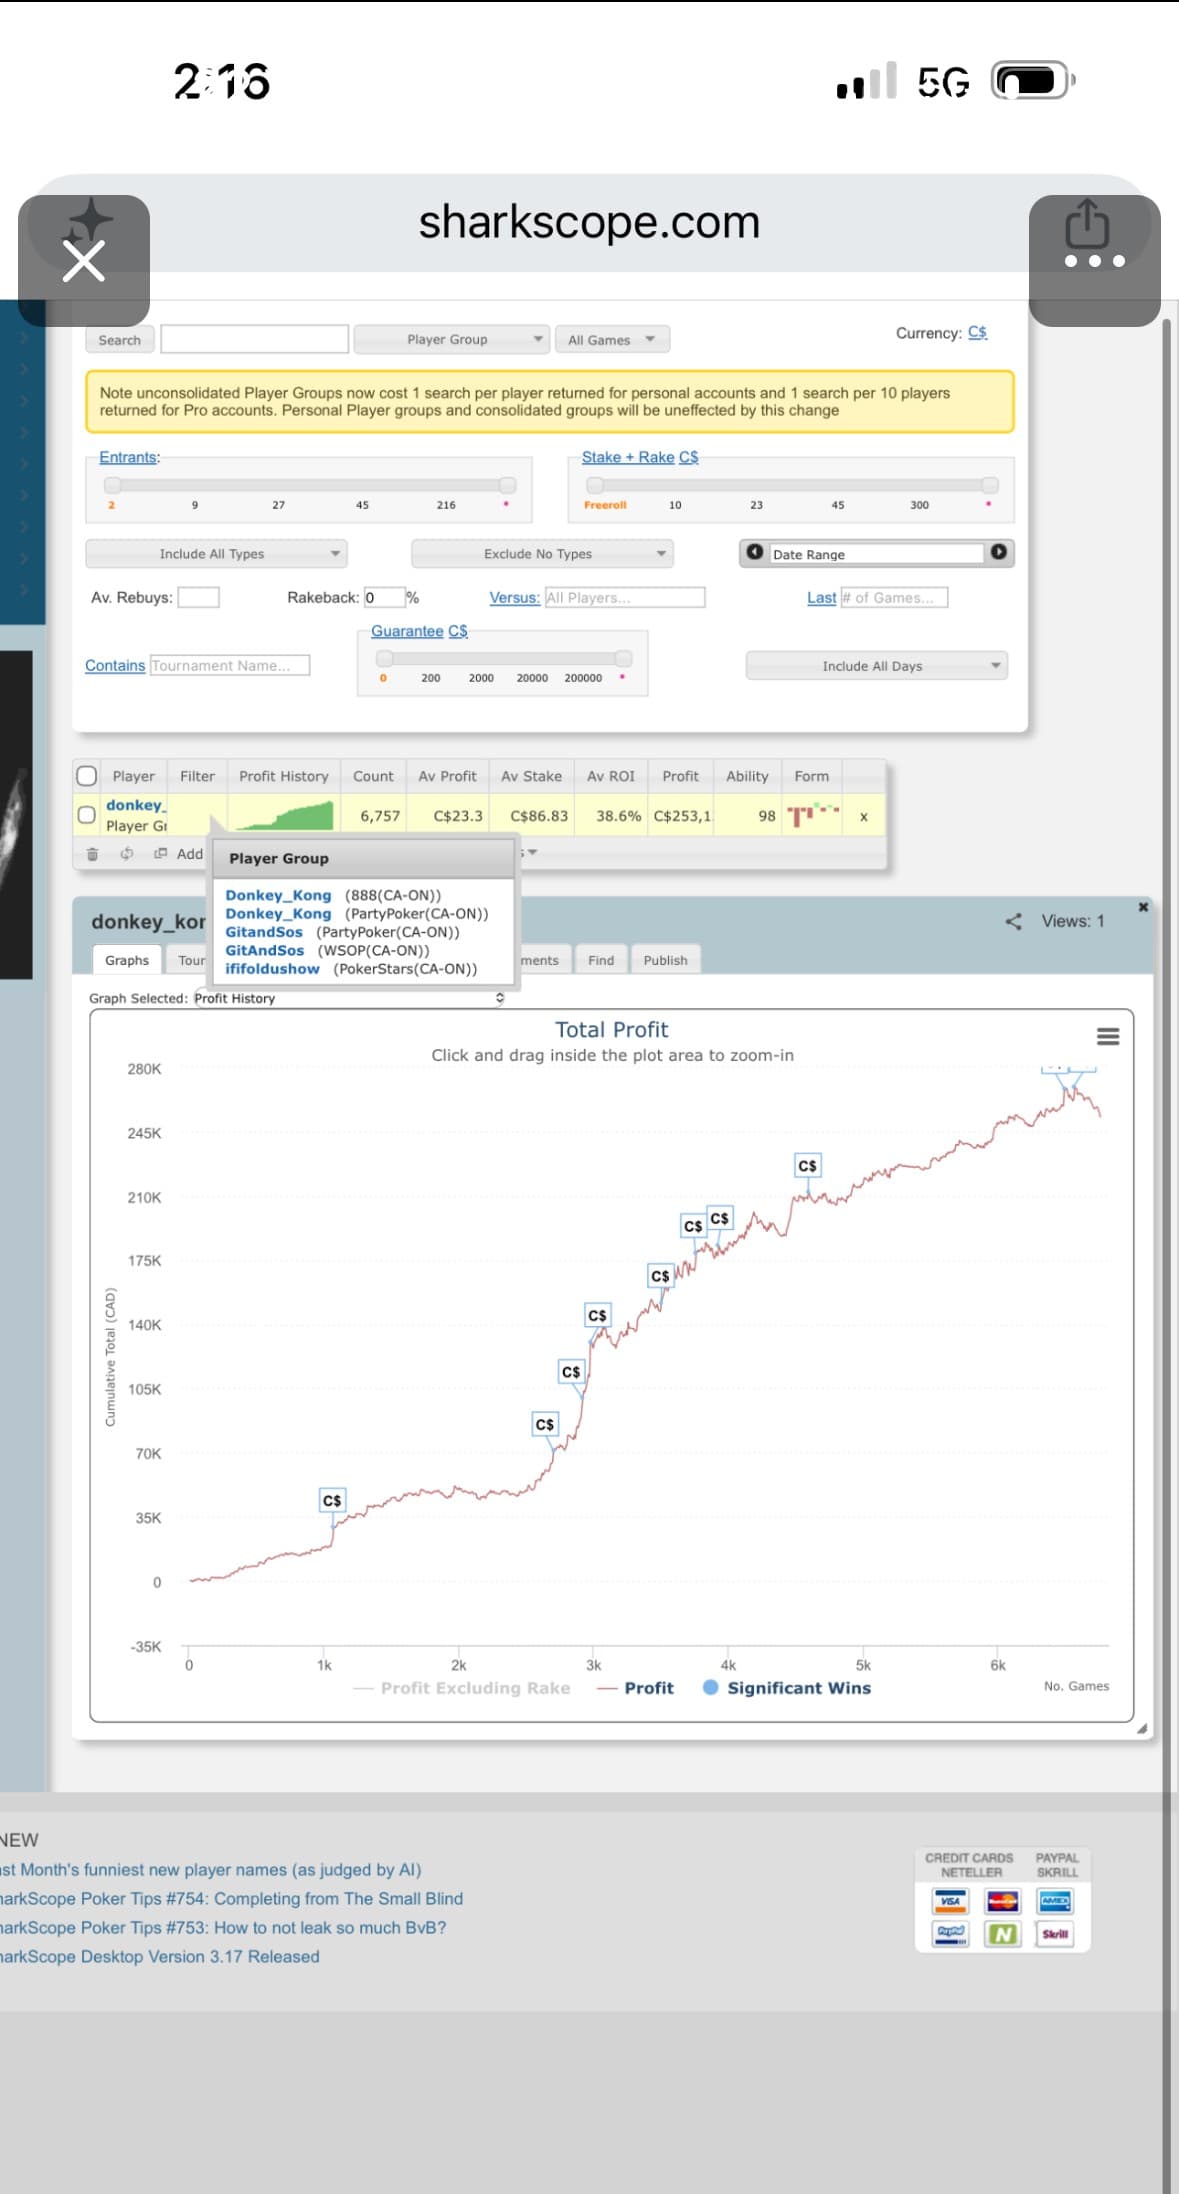This screenshot has width=1179, height=2194.
Task: Click the Stake + Rake slider right handle
Action: pyautogui.click(x=990, y=485)
